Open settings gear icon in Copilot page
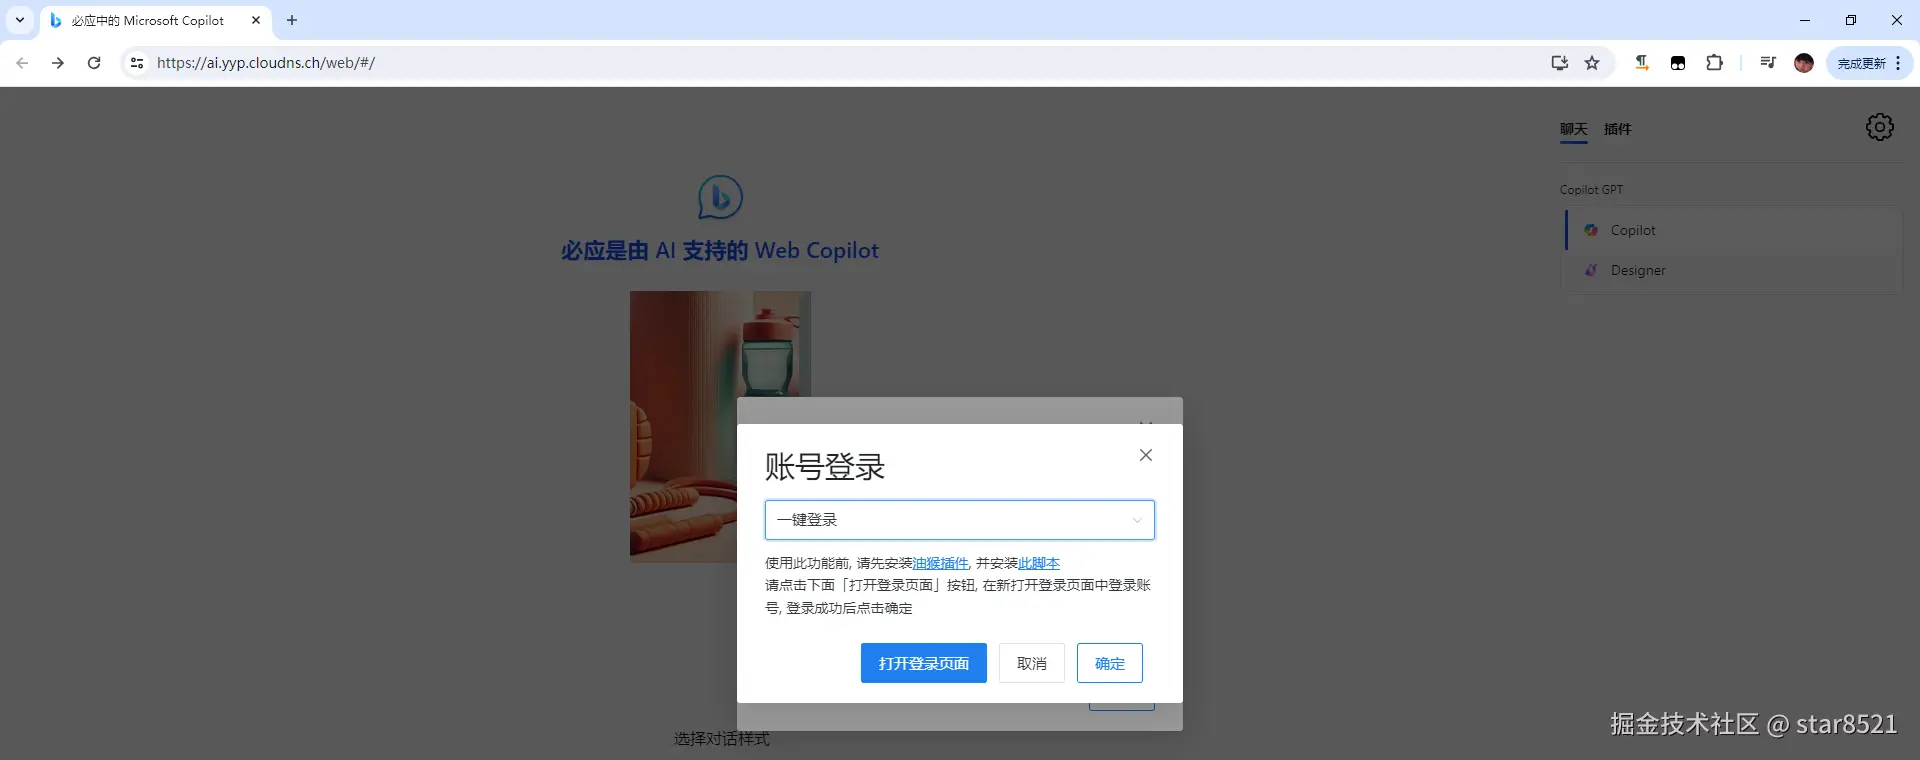This screenshot has width=1920, height=760. (1880, 127)
